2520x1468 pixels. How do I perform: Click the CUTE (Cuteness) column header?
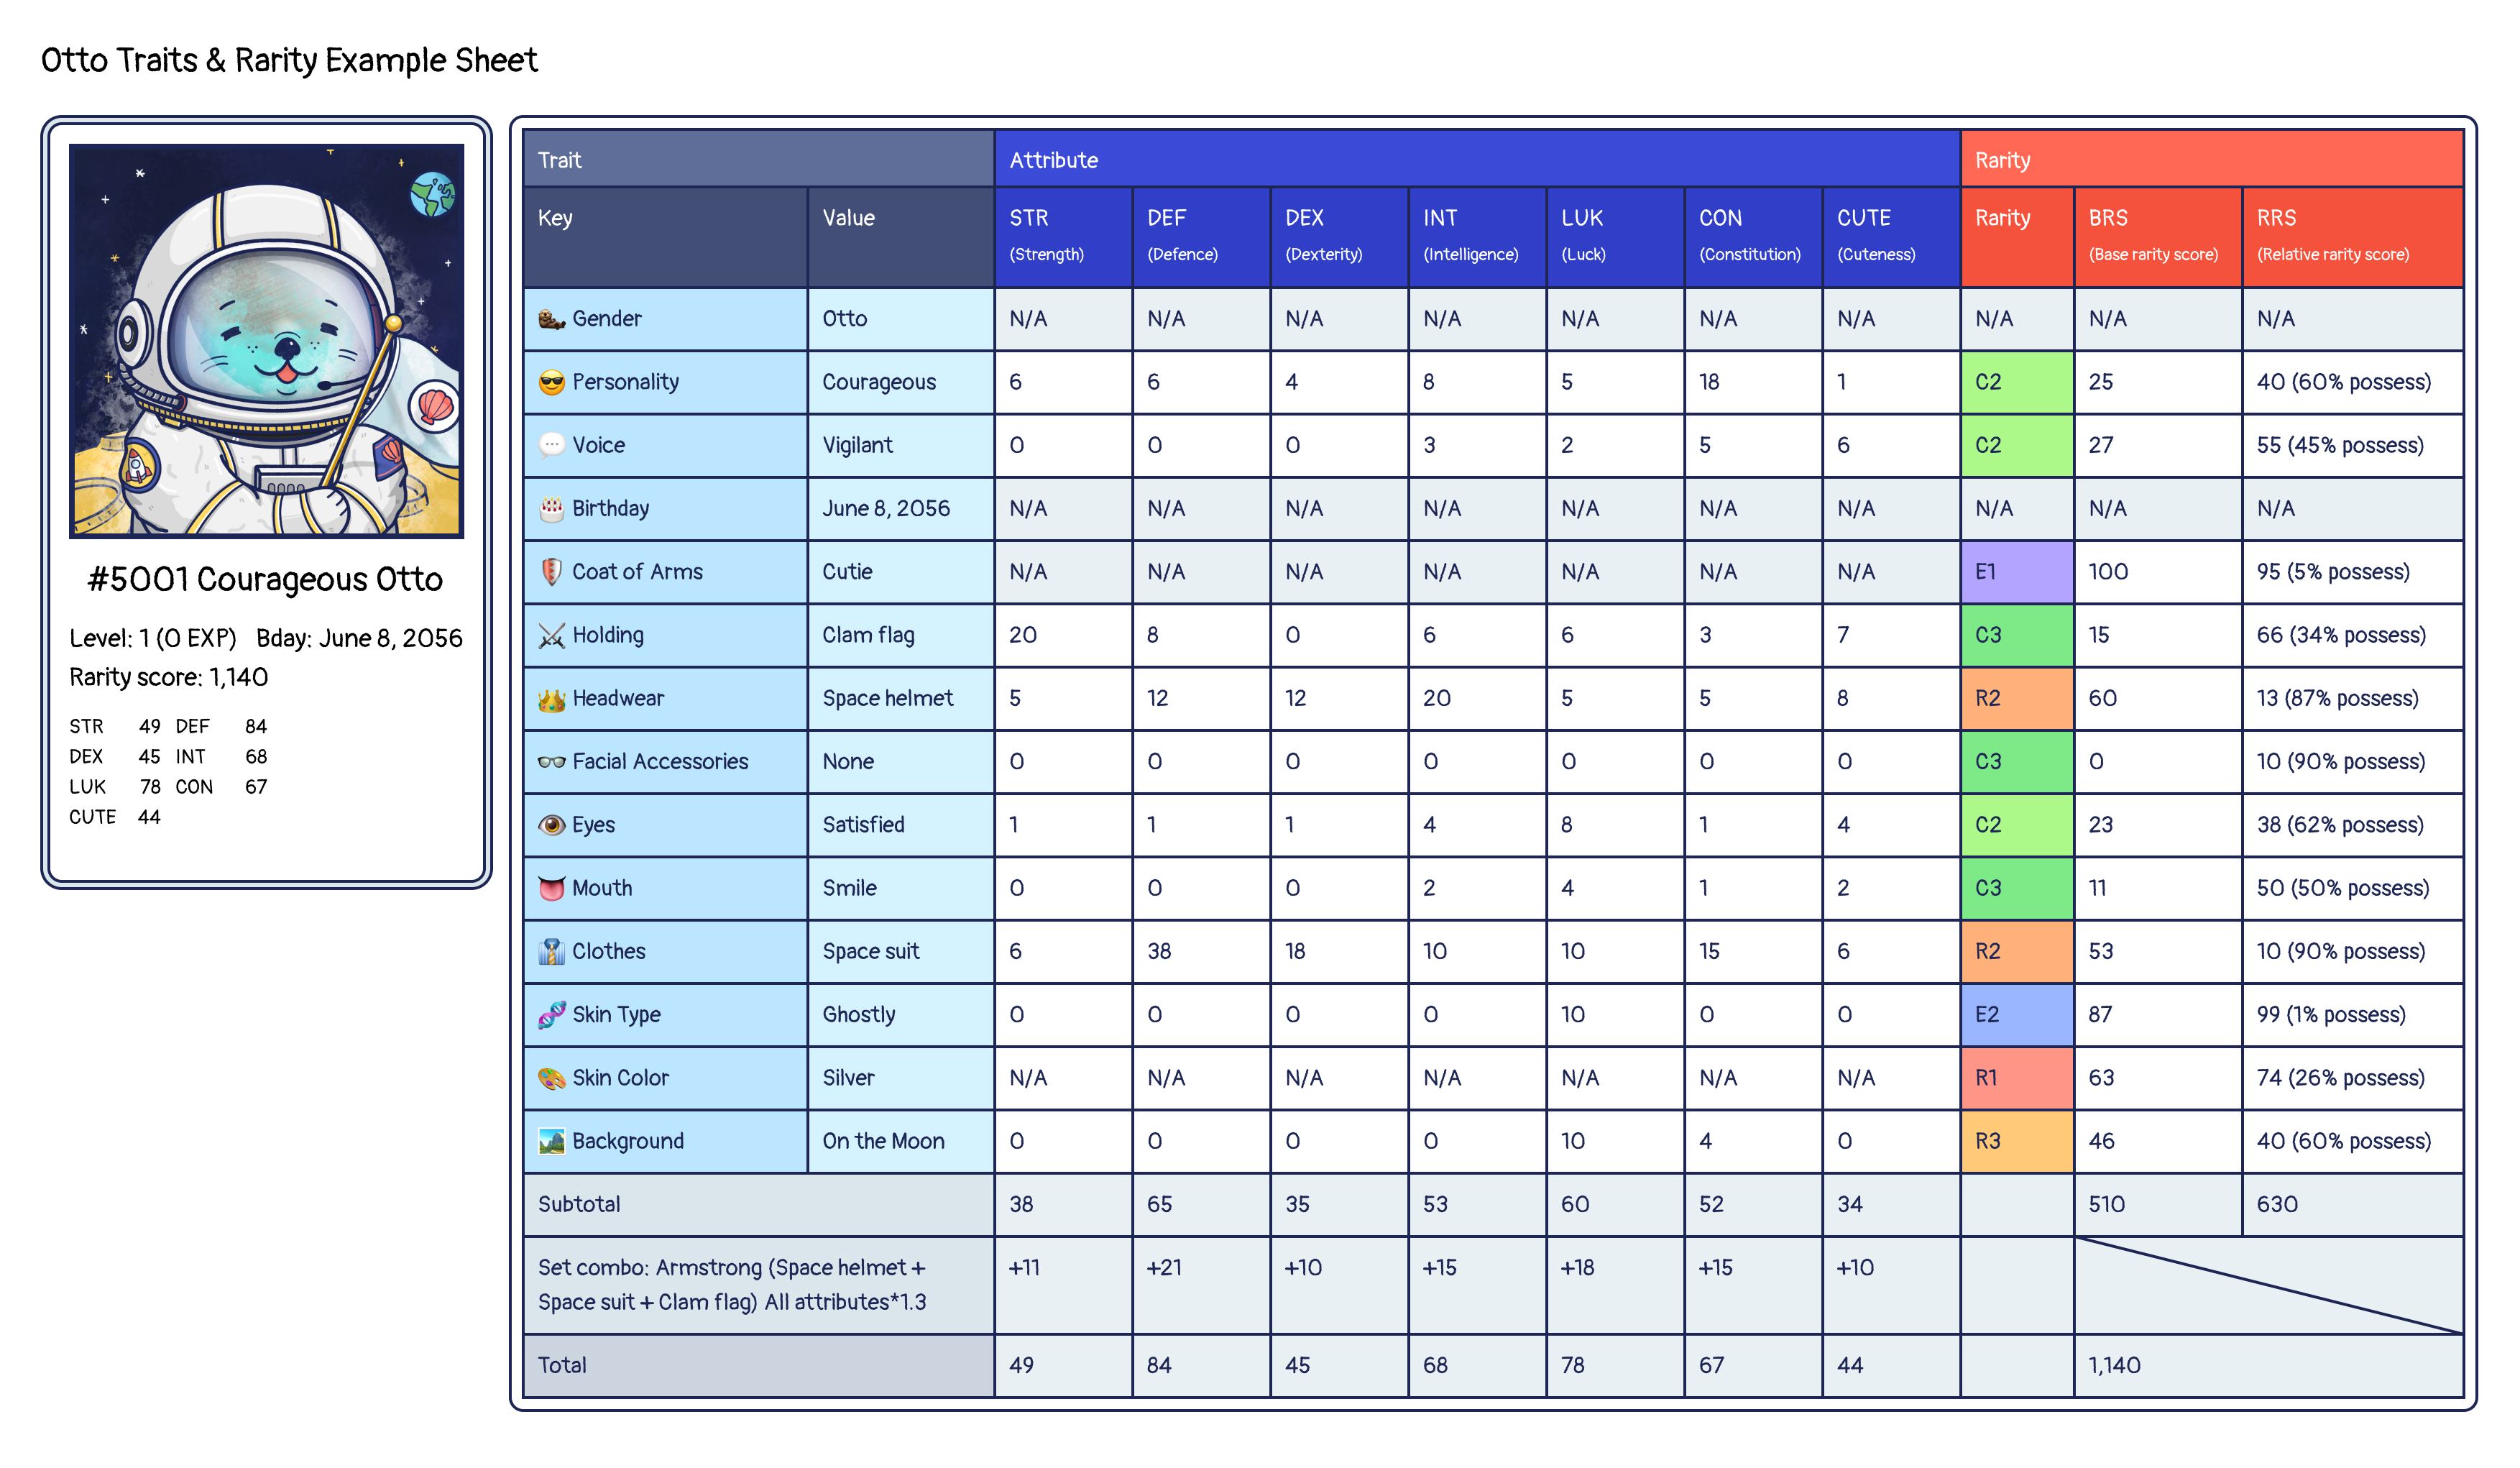pyautogui.click(x=1891, y=237)
